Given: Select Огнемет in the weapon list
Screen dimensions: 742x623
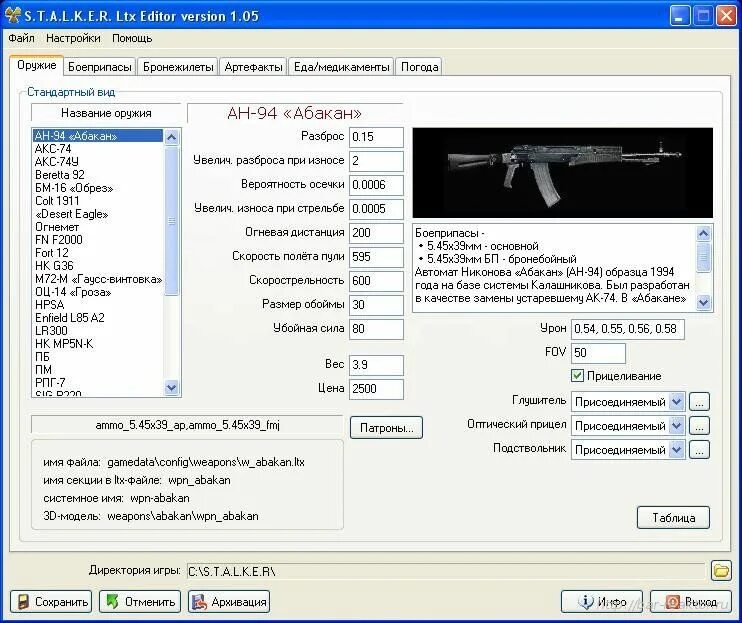Looking at the screenshot, I should [97, 227].
